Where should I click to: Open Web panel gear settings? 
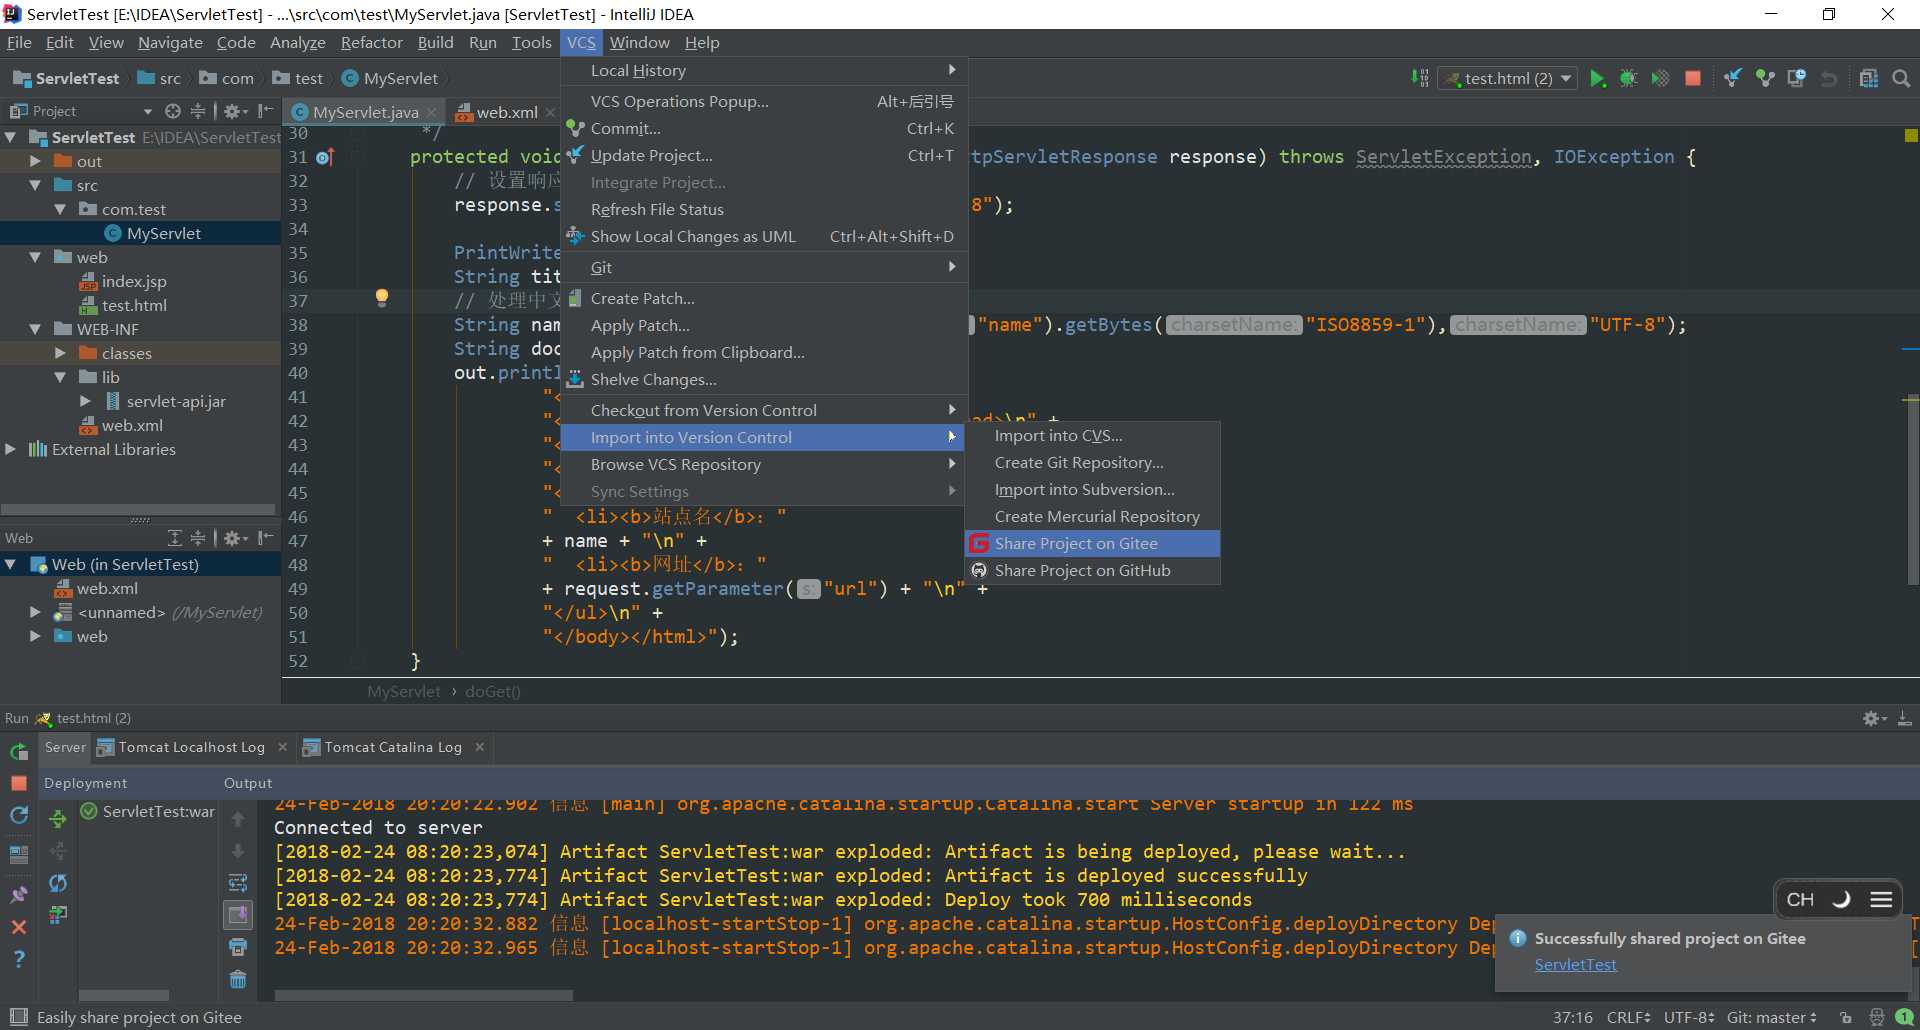[x=234, y=538]
